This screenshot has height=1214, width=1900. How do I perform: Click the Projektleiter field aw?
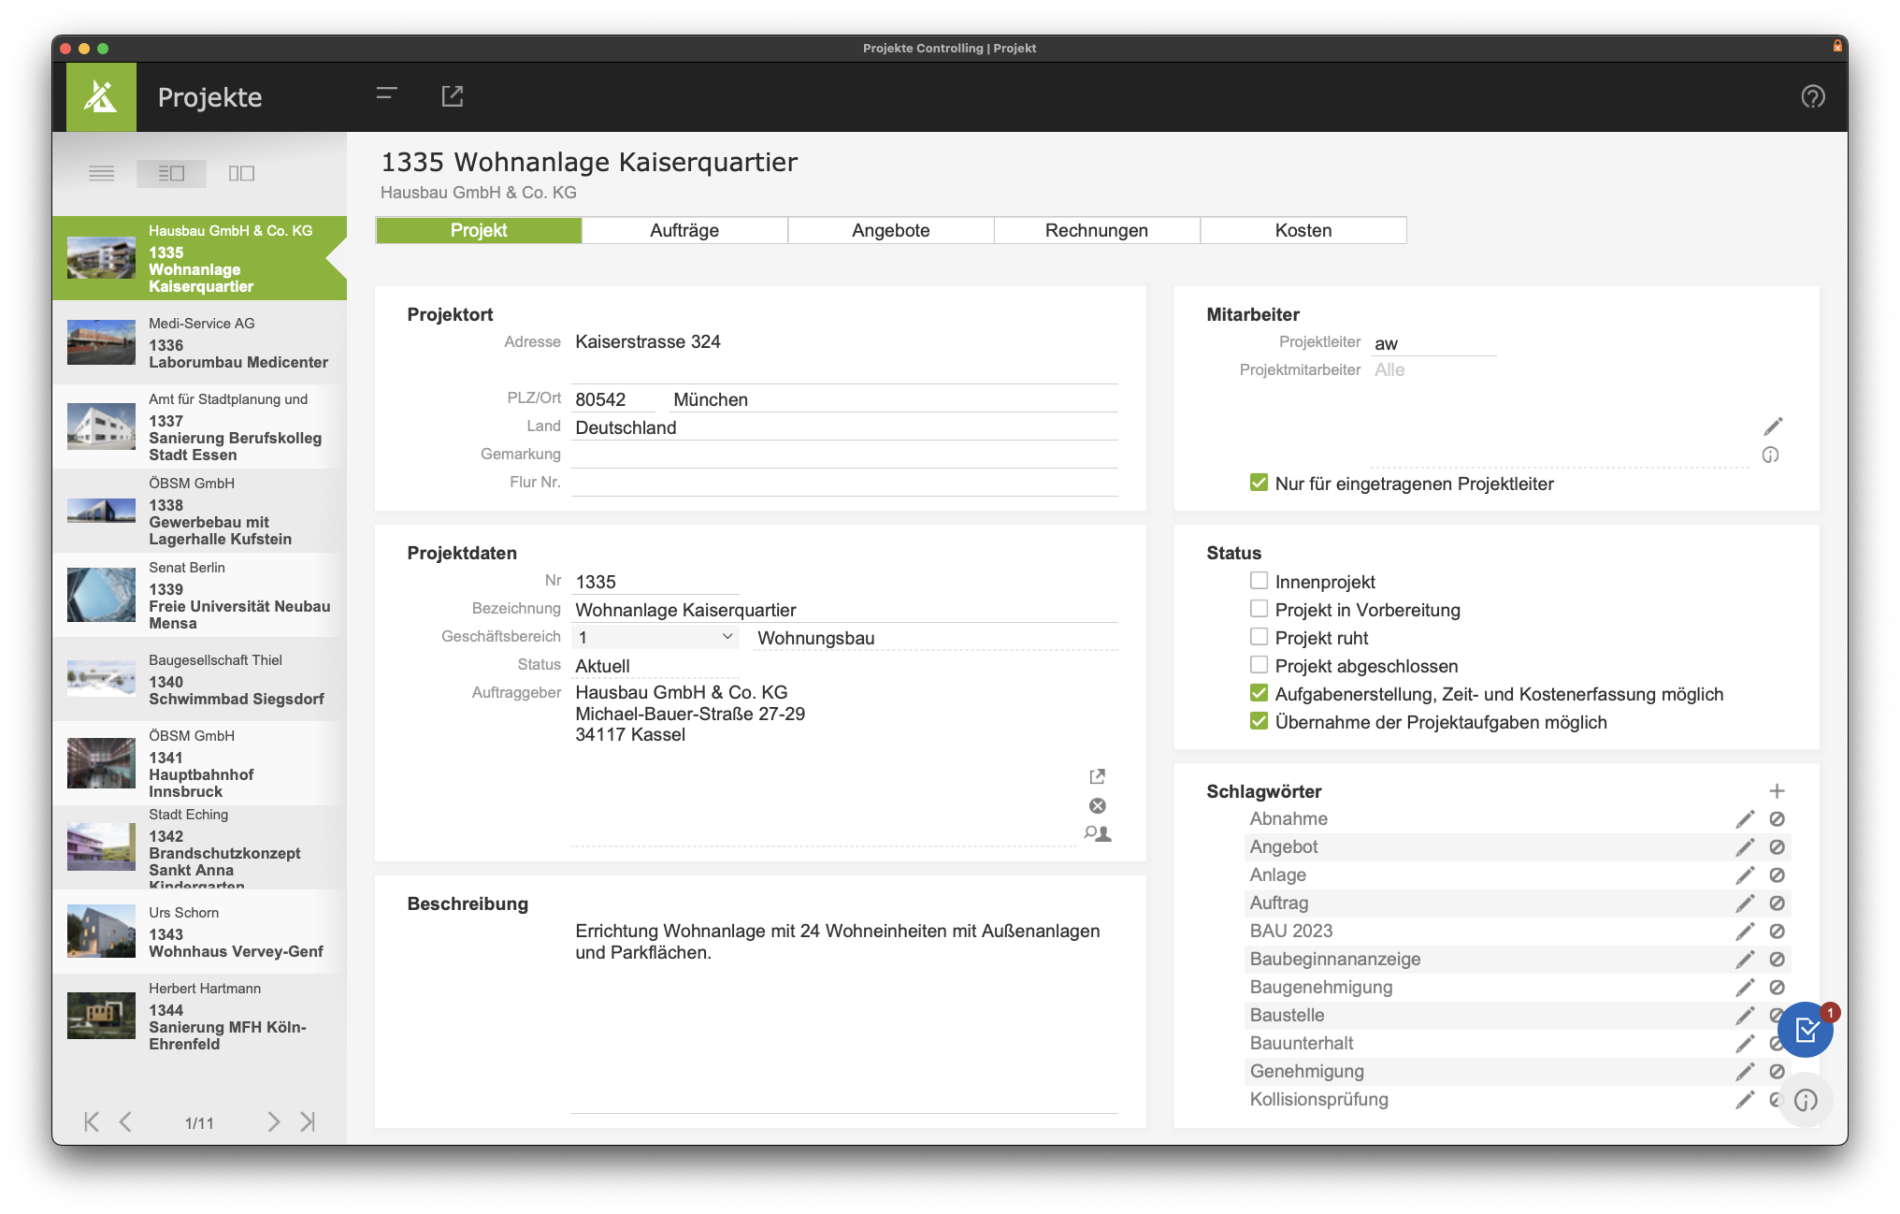pyautogui.click(x=1433, y=343)
